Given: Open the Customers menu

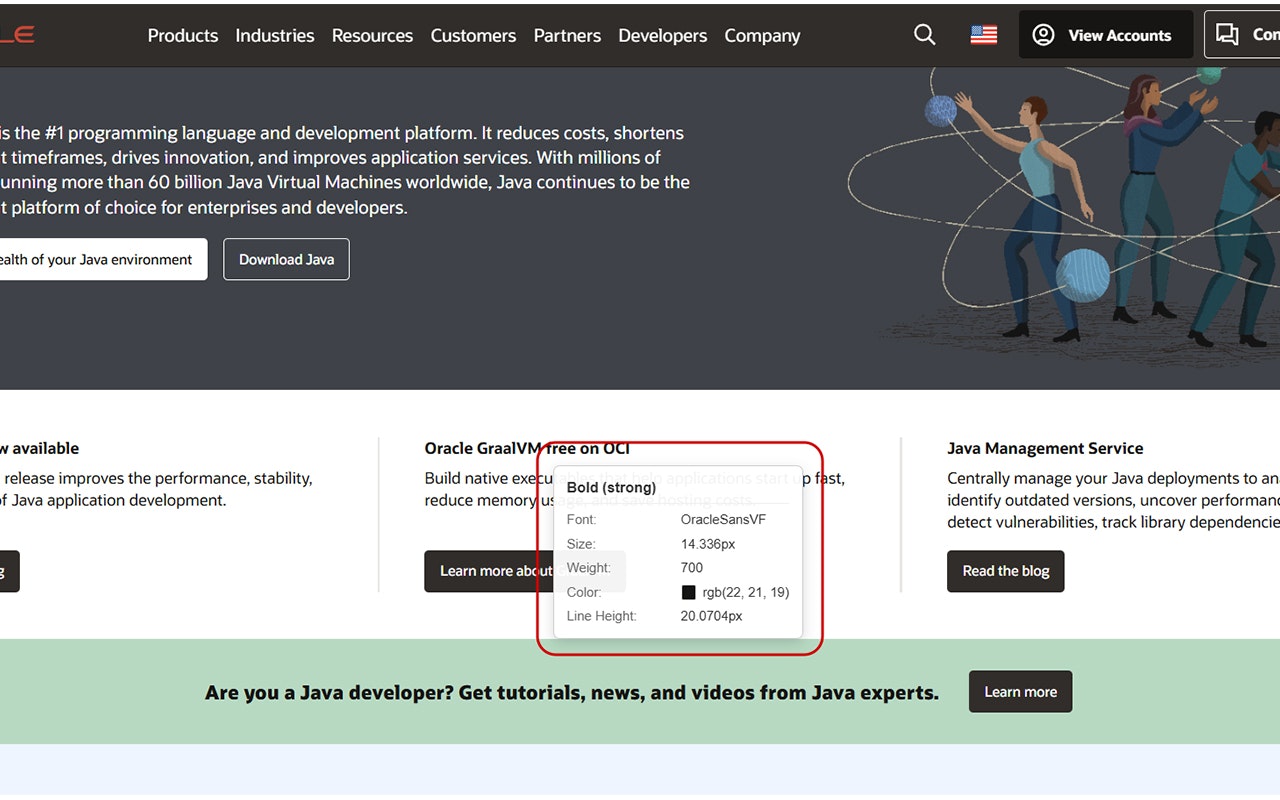Looking at the screenshot, I should coord(473,35).
